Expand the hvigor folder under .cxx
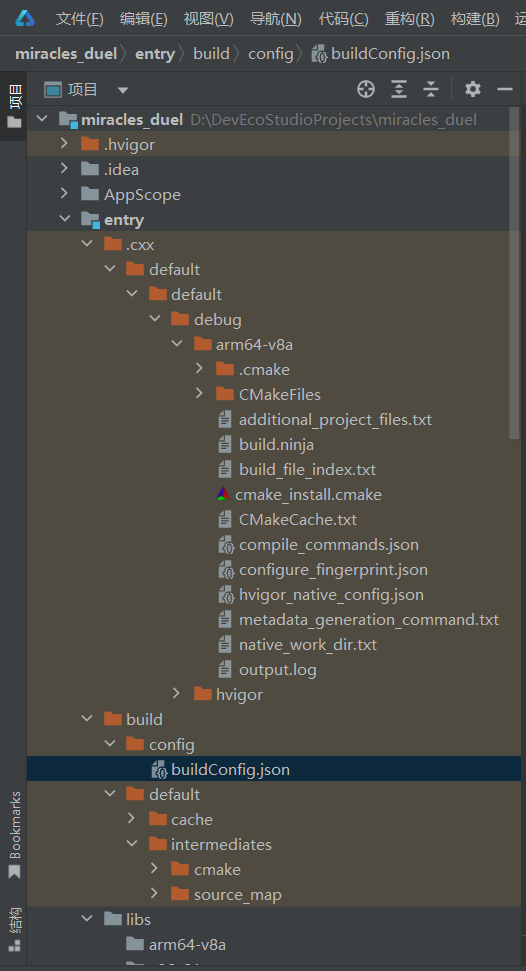Viewport: 526px width, 971px height. (177, 694)
